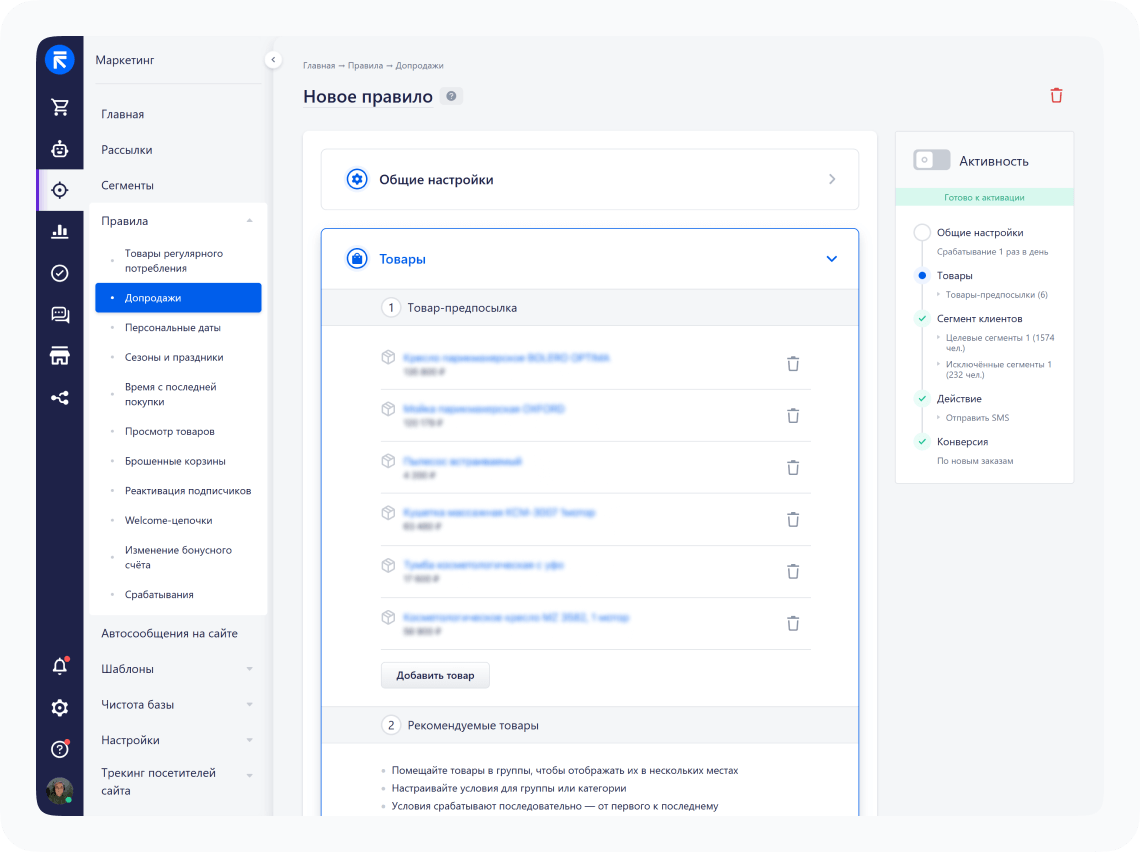Screen dimensions: 1140x852
Task: Open the help question-mark icon
Action: (60, 747)
